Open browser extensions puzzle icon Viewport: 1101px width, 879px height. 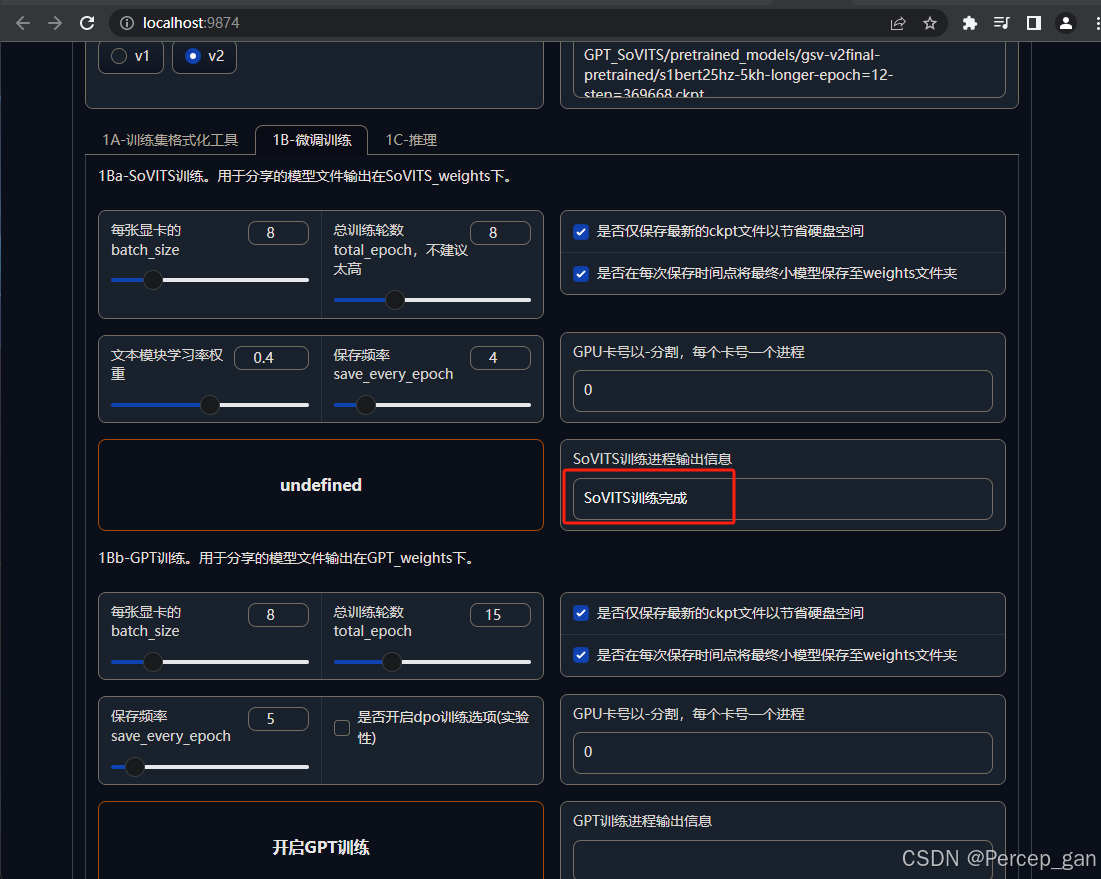point(970,23)
